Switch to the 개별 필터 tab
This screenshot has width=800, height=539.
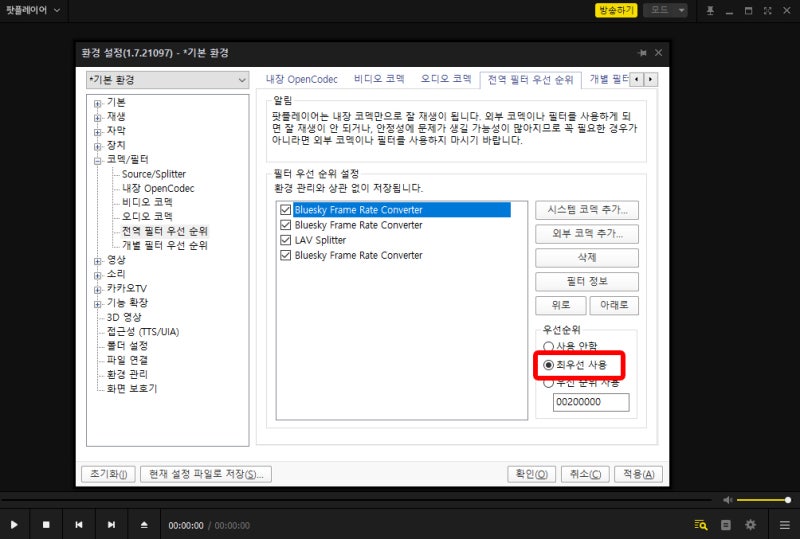(608, 80)
